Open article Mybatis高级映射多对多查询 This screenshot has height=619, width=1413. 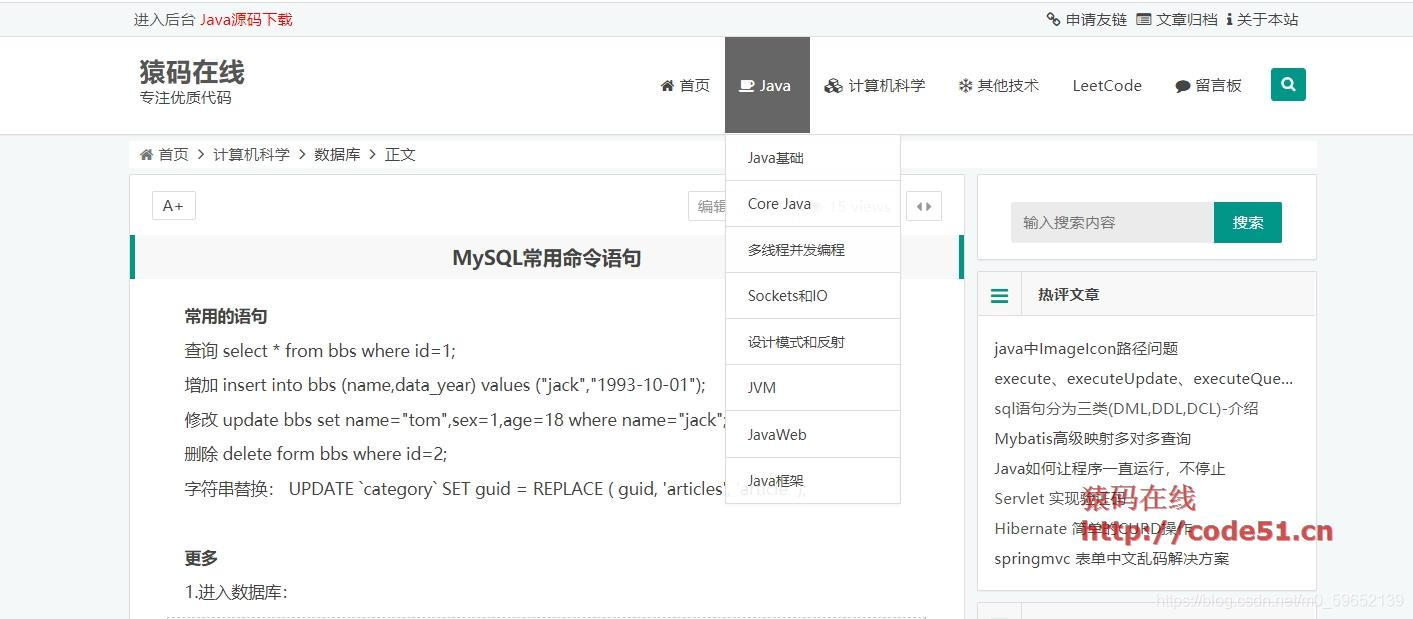(1092, 438)
